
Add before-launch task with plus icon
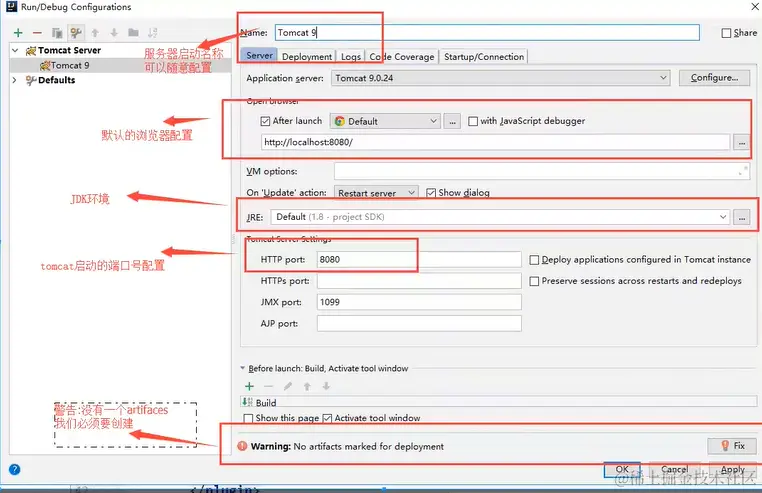(249, 386)
